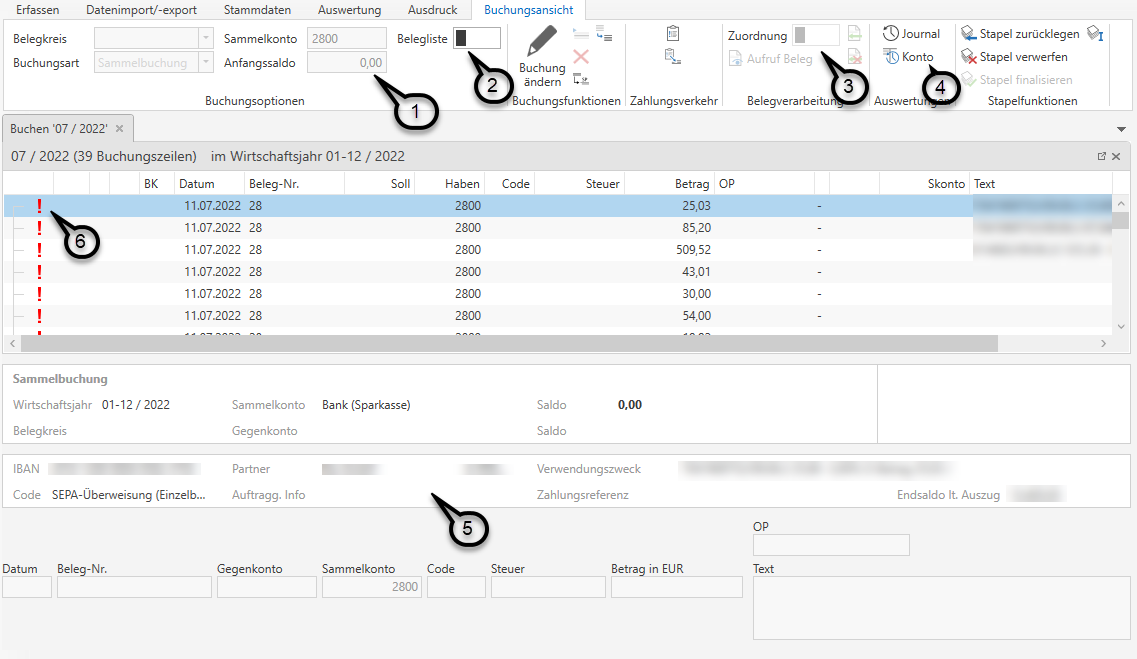
Task: Open the Stammdaten ribbon tab
Action: 257,10
